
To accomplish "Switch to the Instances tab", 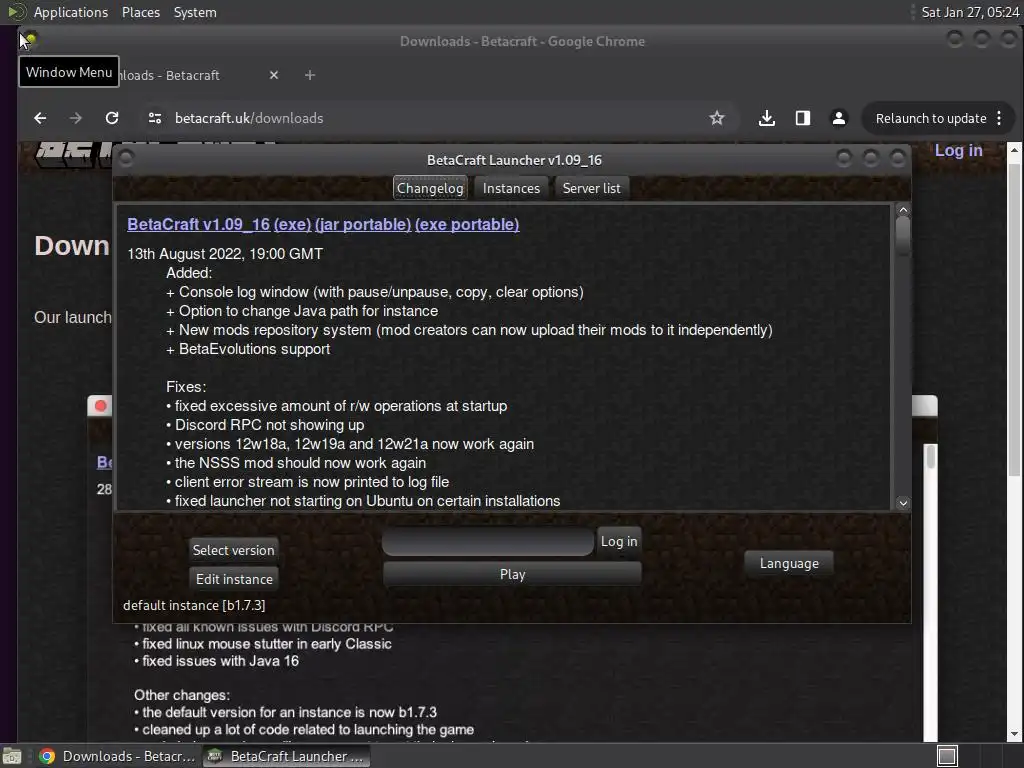I will click(x=511, y=188).
